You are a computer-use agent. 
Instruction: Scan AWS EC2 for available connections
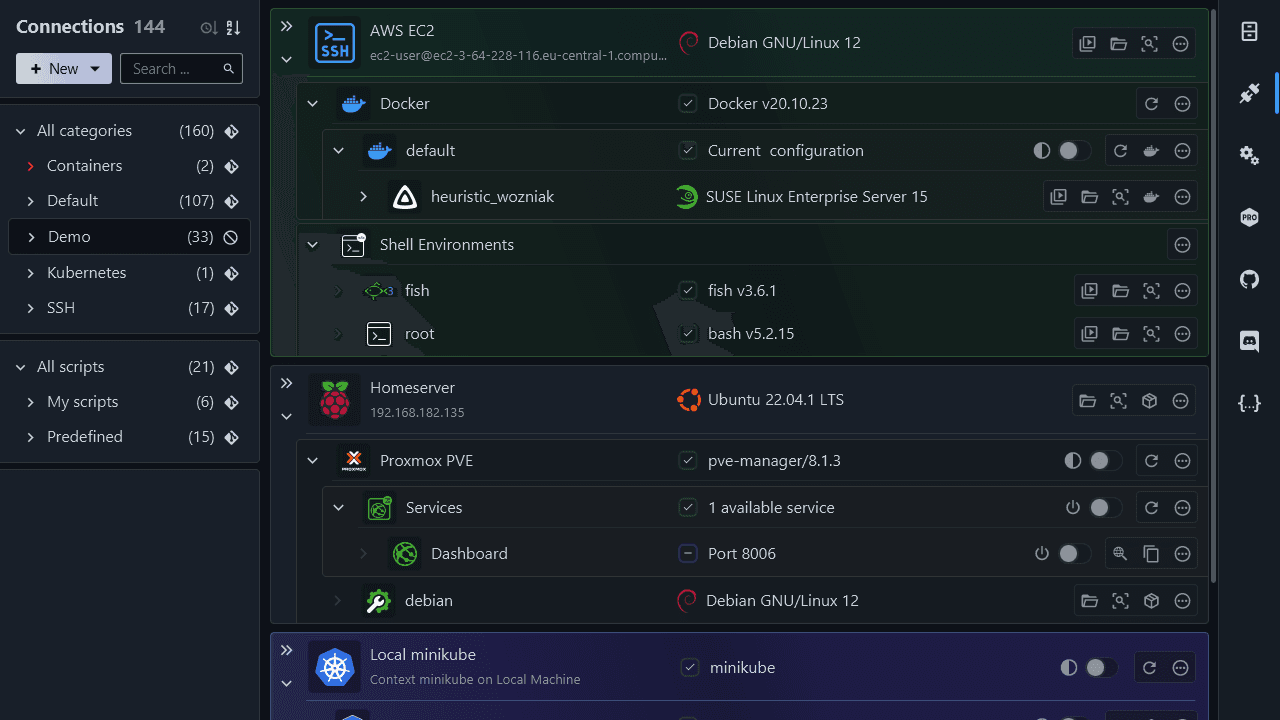(x=1149, y=44)
